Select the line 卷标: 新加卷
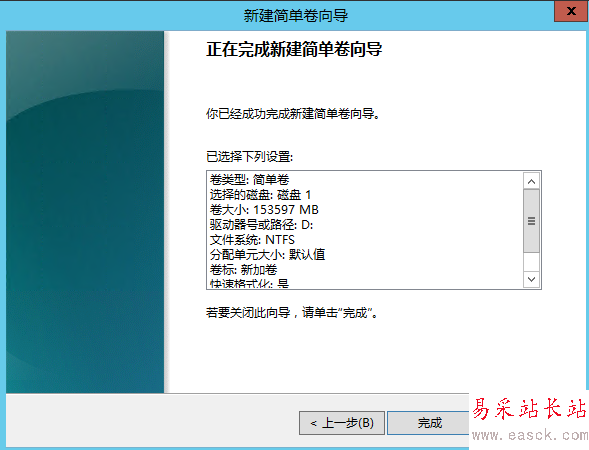Image resolution: width=589 pixels, height=450 pixels. [243, 270]
